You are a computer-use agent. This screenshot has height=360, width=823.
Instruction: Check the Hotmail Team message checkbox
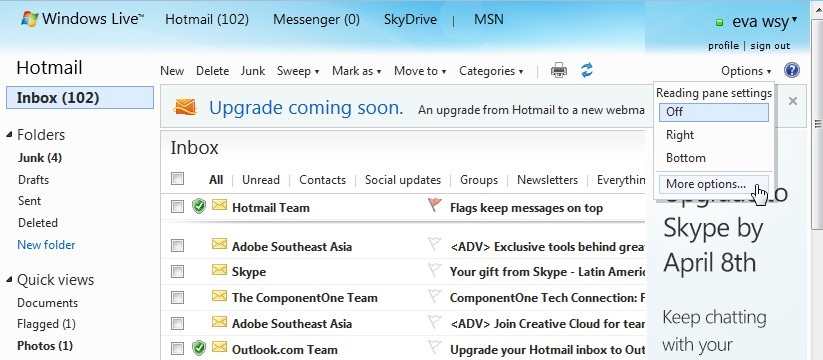coord(177,207)
